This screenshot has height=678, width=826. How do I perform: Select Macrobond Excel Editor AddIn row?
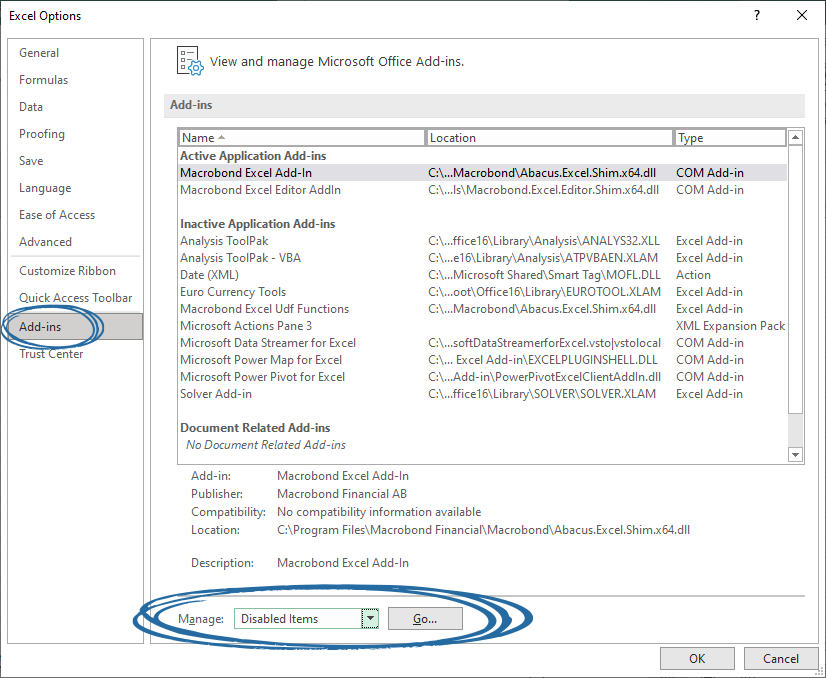coord(483,190)
